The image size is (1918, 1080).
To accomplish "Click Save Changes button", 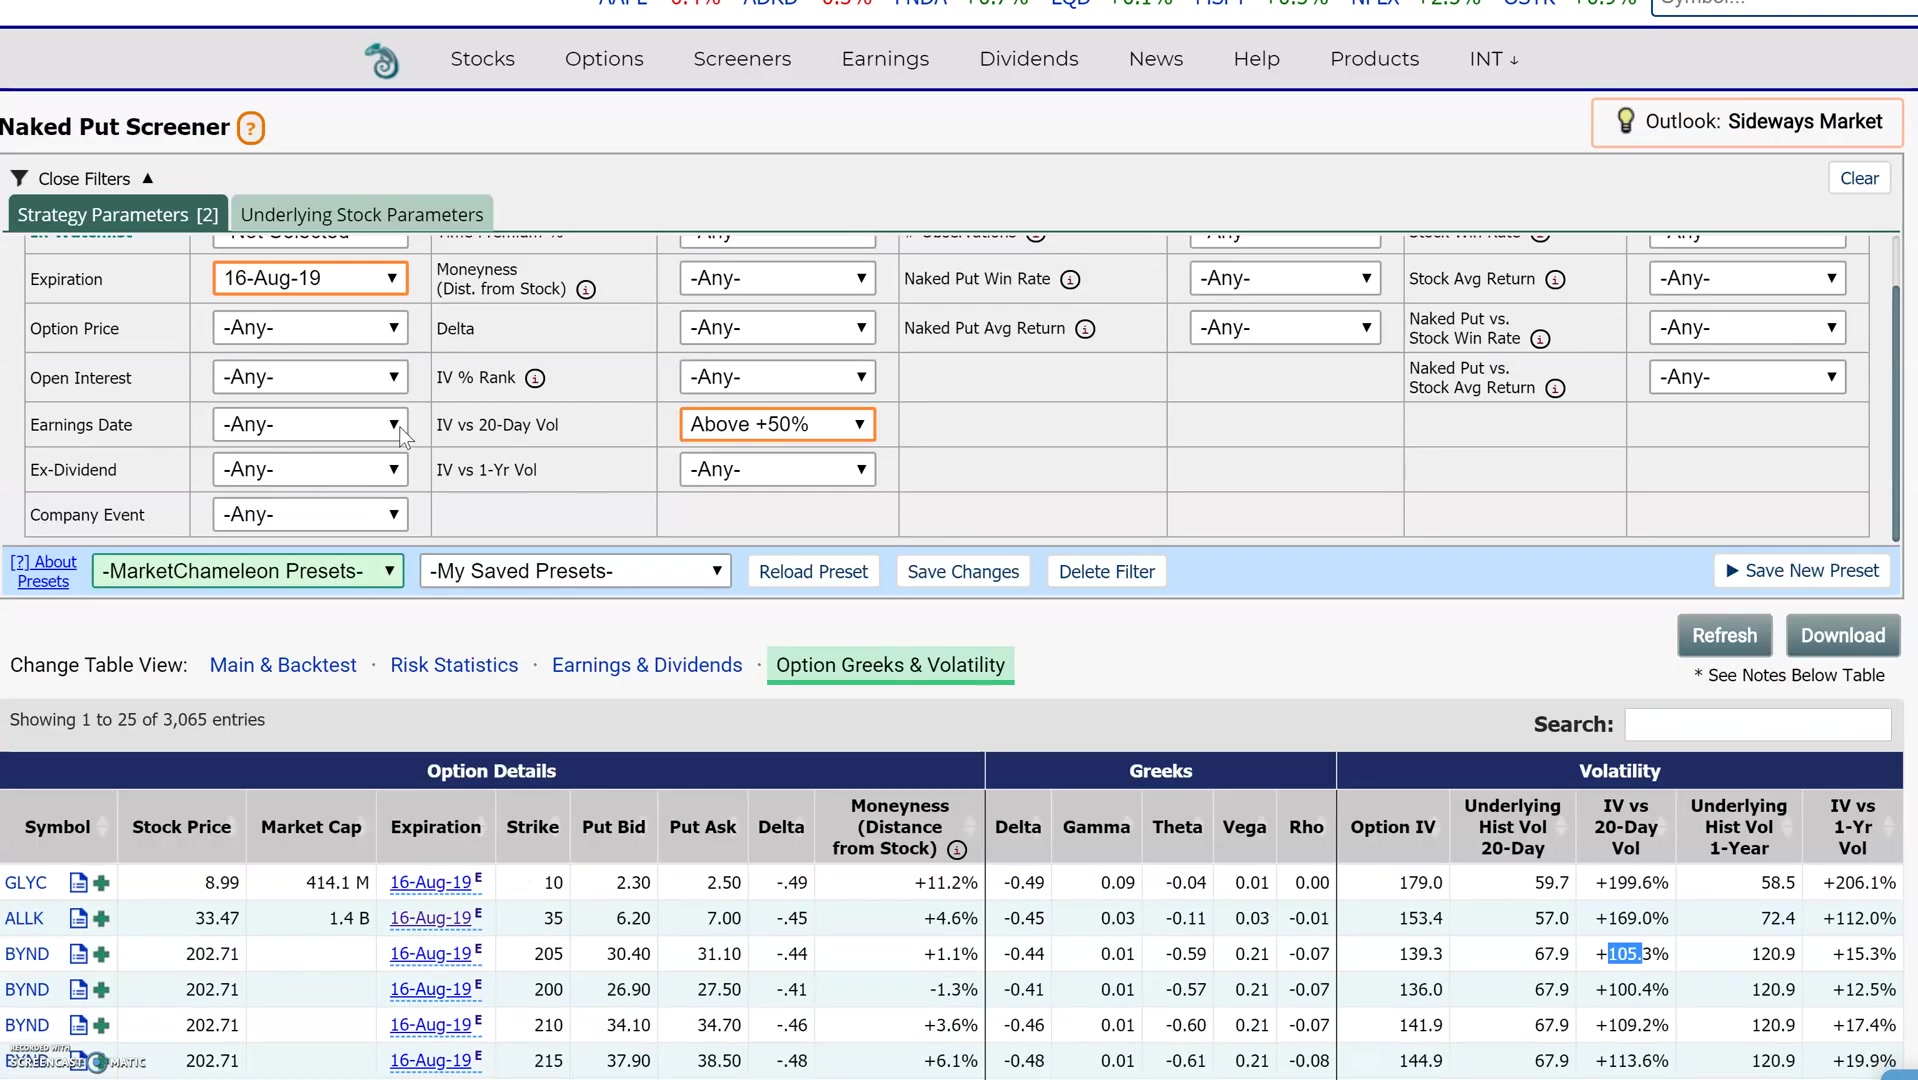I will click(x=963, y=572).
